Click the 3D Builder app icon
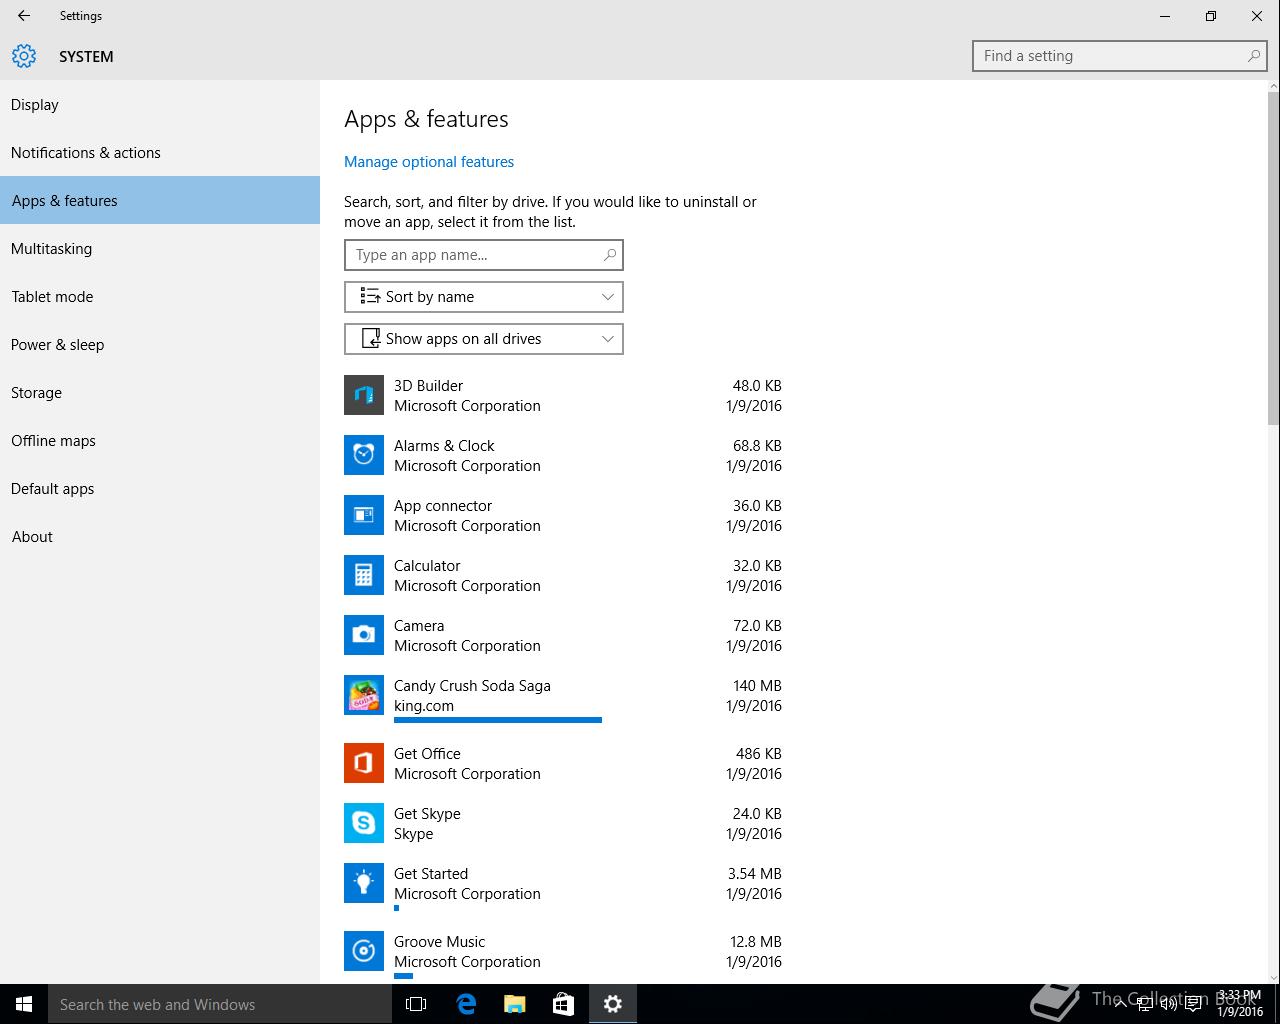The width and height of the screenshot is (1280, 1024). pyautogui.click(x=364, y=395)
